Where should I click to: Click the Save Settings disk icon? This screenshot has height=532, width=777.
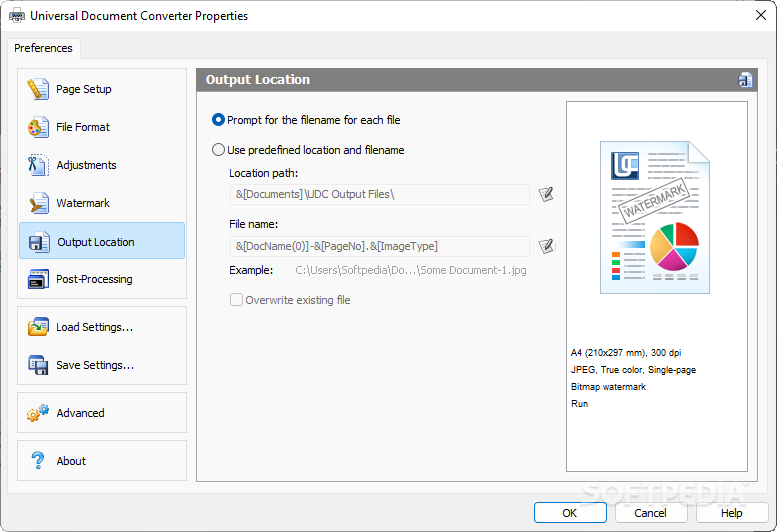[38, 365]
